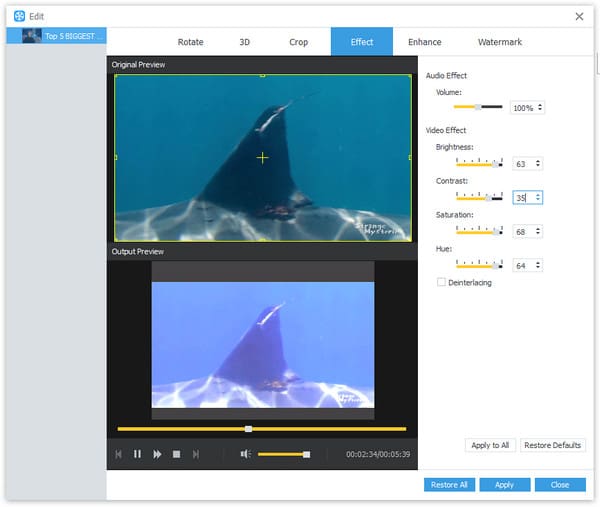
Task: Click the Edit window app logo
Action: [19, 16]
